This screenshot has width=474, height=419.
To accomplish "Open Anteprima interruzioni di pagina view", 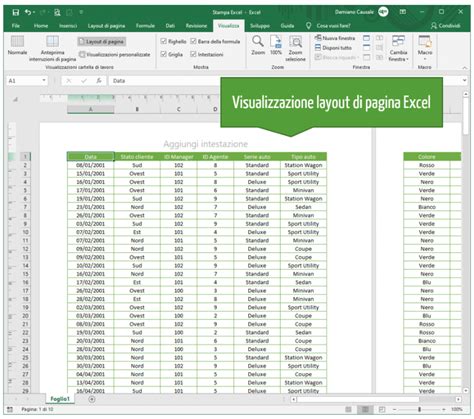I will pyautogui.click(x=53, y=48).
